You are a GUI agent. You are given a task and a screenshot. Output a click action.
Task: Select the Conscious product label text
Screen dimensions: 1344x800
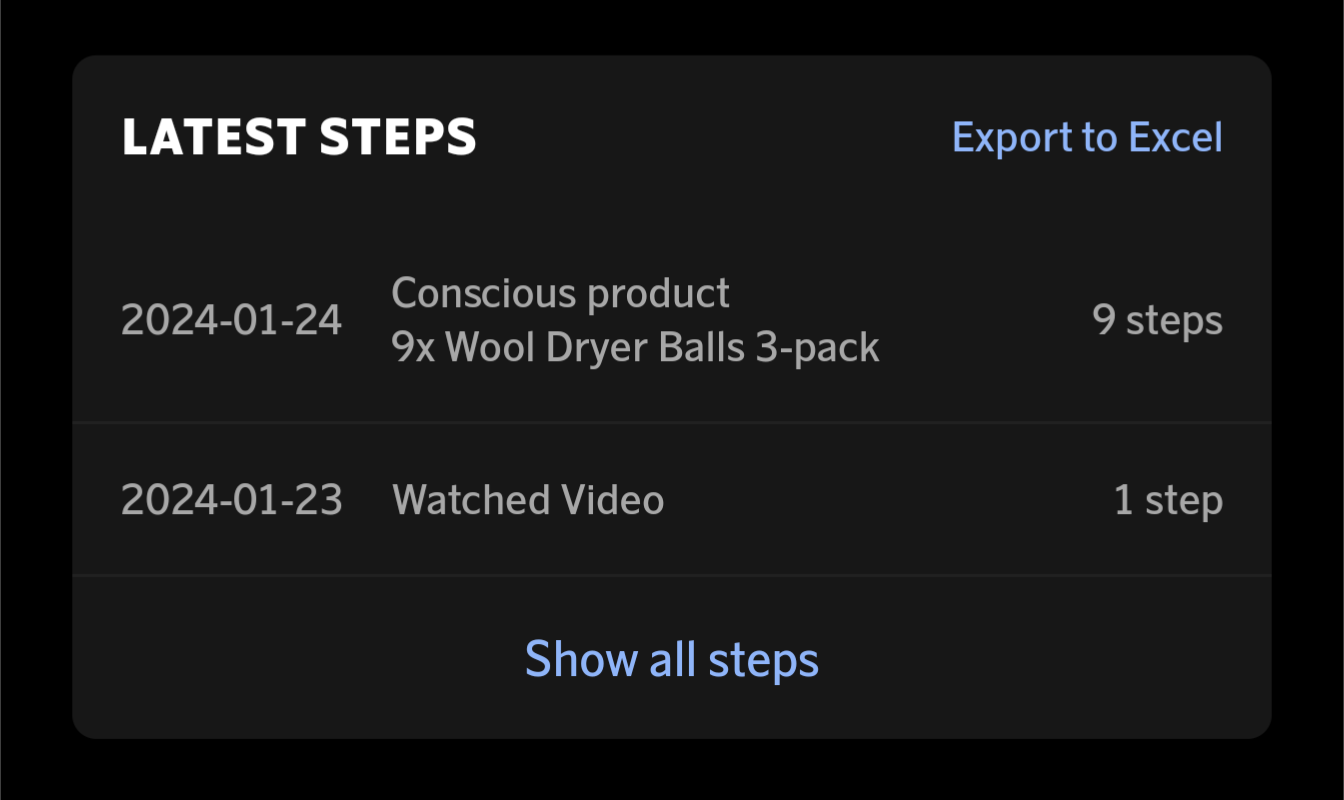coord(560,293)
